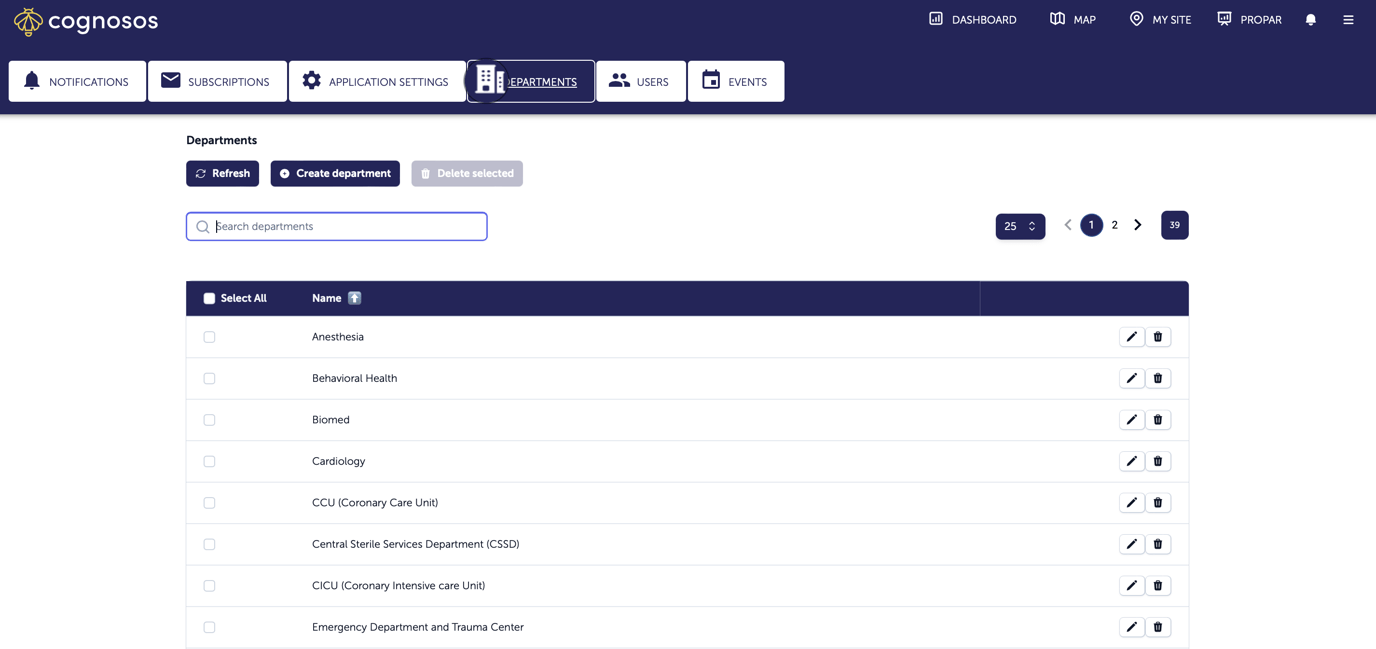Edit the Behavioral Health department
This screenshot has height=649, width=1376.
[x=1132, y=379]
